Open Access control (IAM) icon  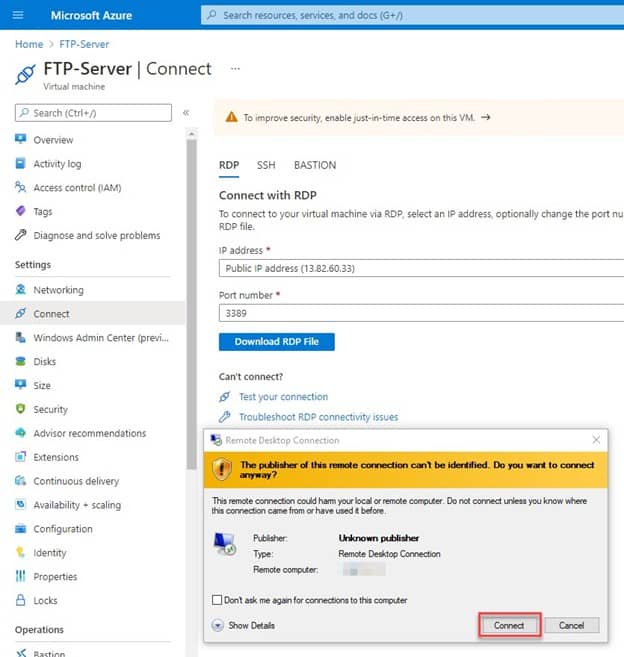(21, 187)
